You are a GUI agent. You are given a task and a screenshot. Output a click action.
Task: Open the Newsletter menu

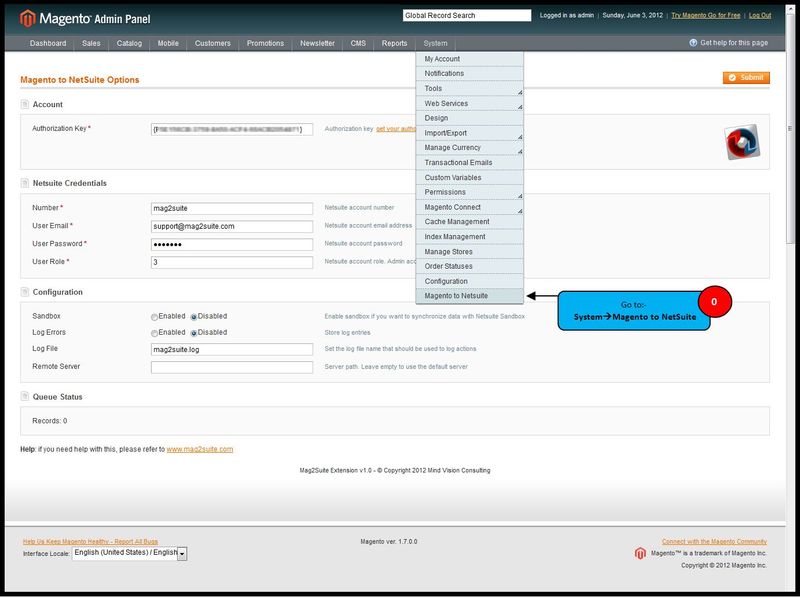coord(317,43)
